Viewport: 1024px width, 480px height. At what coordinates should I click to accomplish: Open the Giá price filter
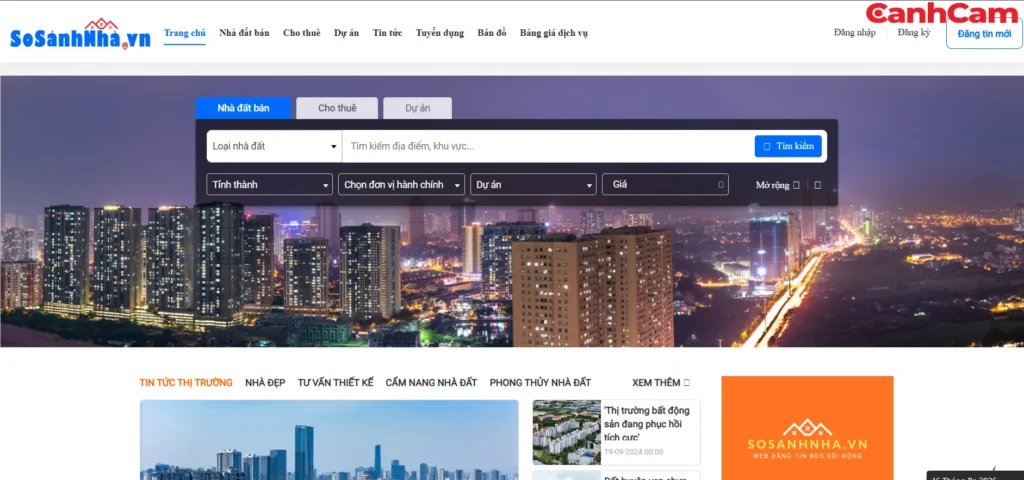click(x=665, y=185)
